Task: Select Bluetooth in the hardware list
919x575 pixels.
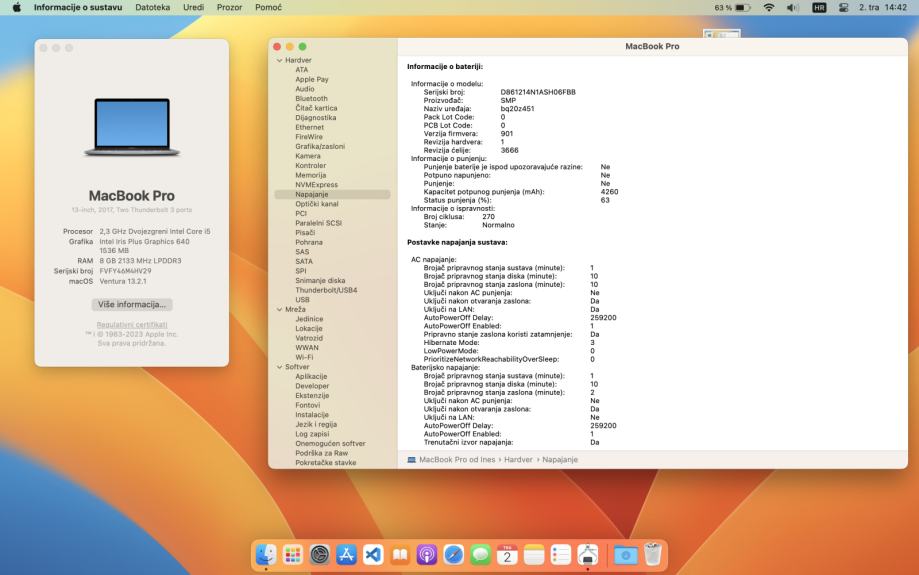Action: tap(311, 98)
